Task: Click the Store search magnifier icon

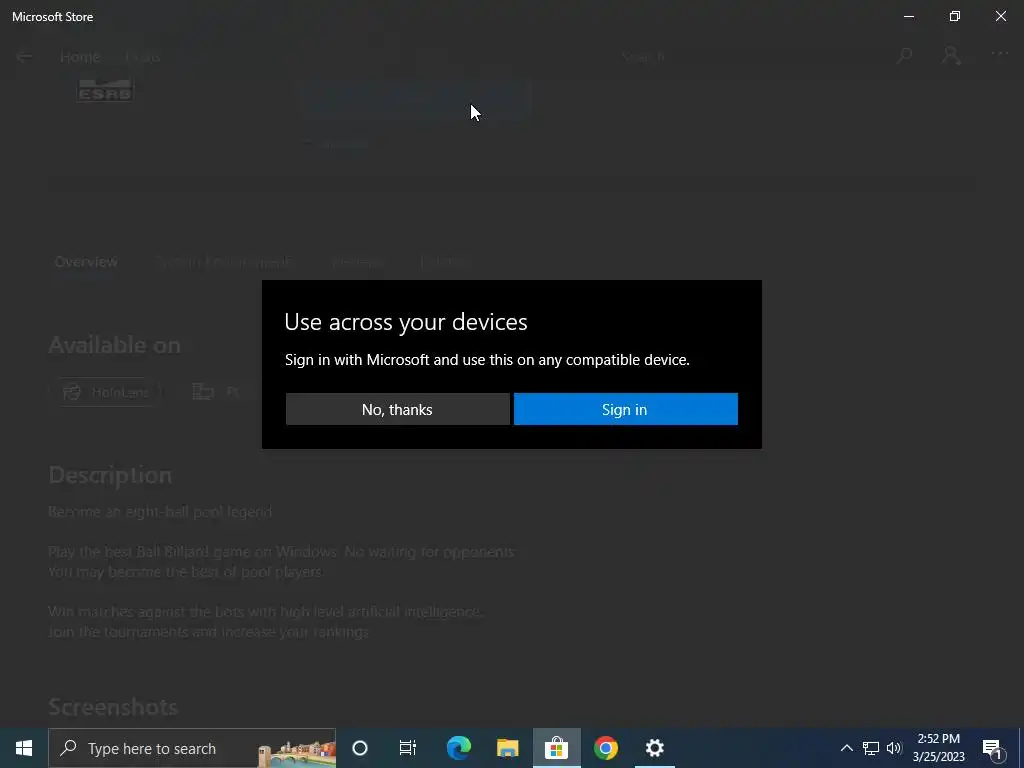Action: (x=904, y=56)
